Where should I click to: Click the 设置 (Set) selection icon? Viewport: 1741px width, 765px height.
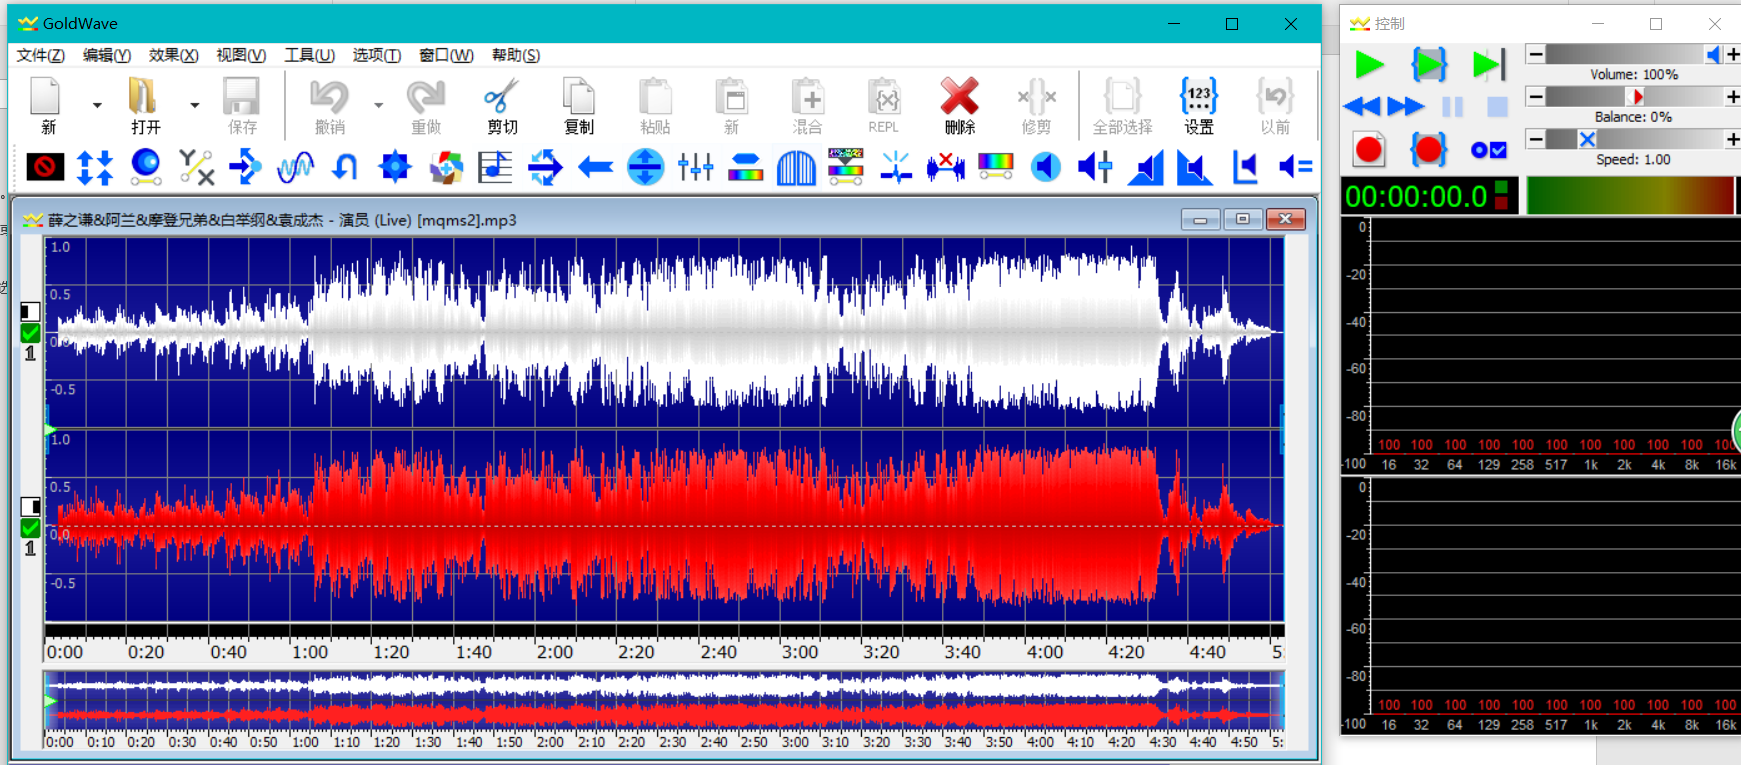pos(1198,105)
